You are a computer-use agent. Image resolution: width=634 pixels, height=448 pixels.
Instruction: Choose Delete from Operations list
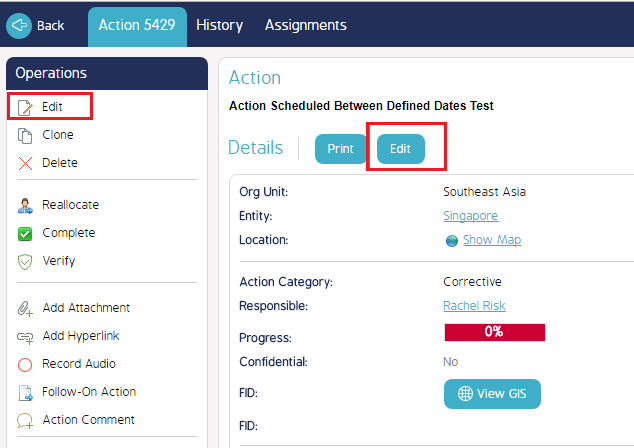[60, 163]
